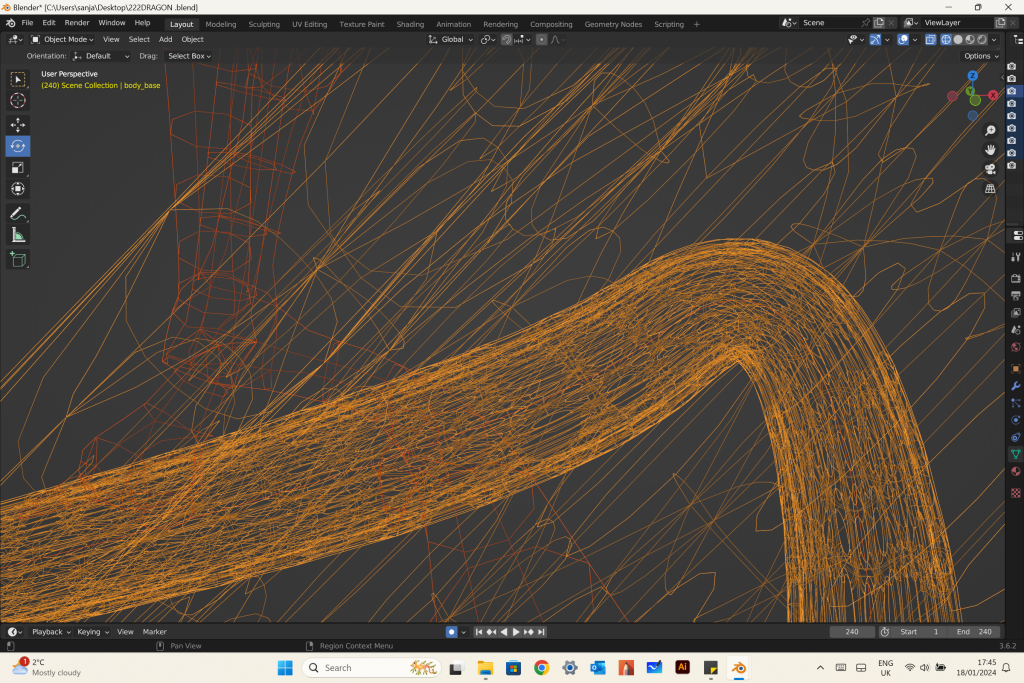The height and width of the screenshot is (683, 1024).
Task: Open the Drag Select Box dropdown
Action: coord(189,56)
